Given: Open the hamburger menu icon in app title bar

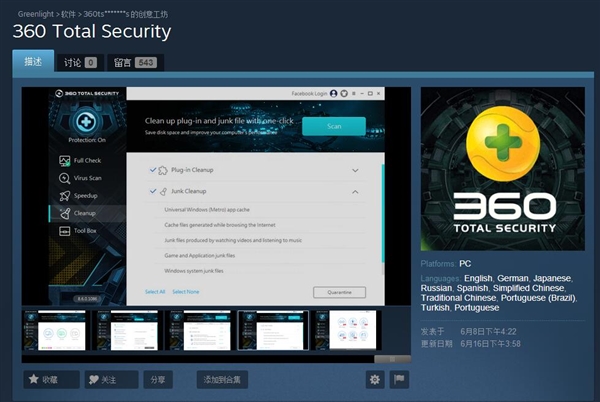Looking at the screenshot, I should 354,93.
